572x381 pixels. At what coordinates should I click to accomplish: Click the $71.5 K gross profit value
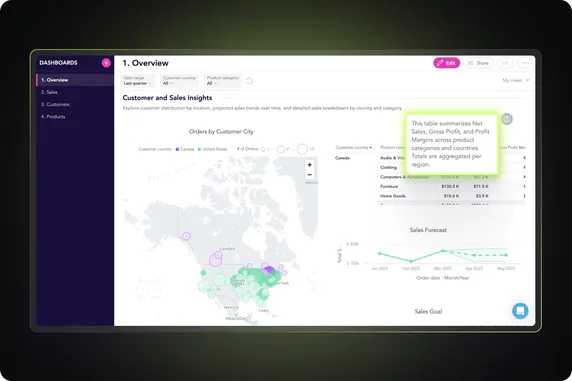click(481, 186)
